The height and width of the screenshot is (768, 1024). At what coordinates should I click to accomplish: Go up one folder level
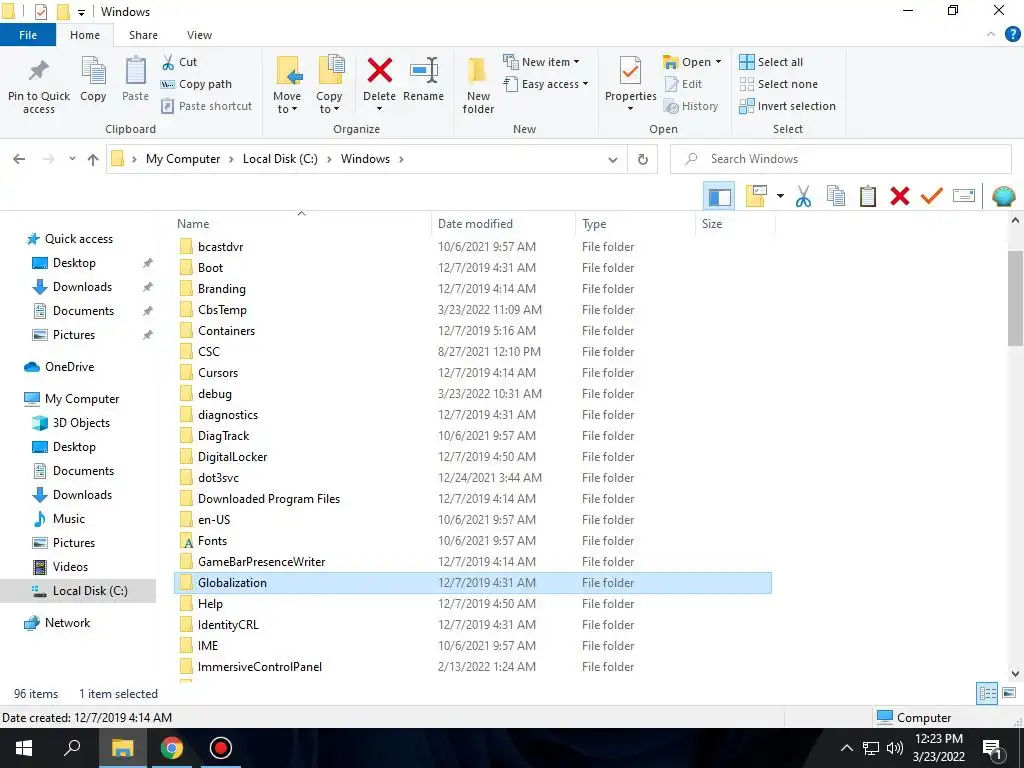(93, 159)
